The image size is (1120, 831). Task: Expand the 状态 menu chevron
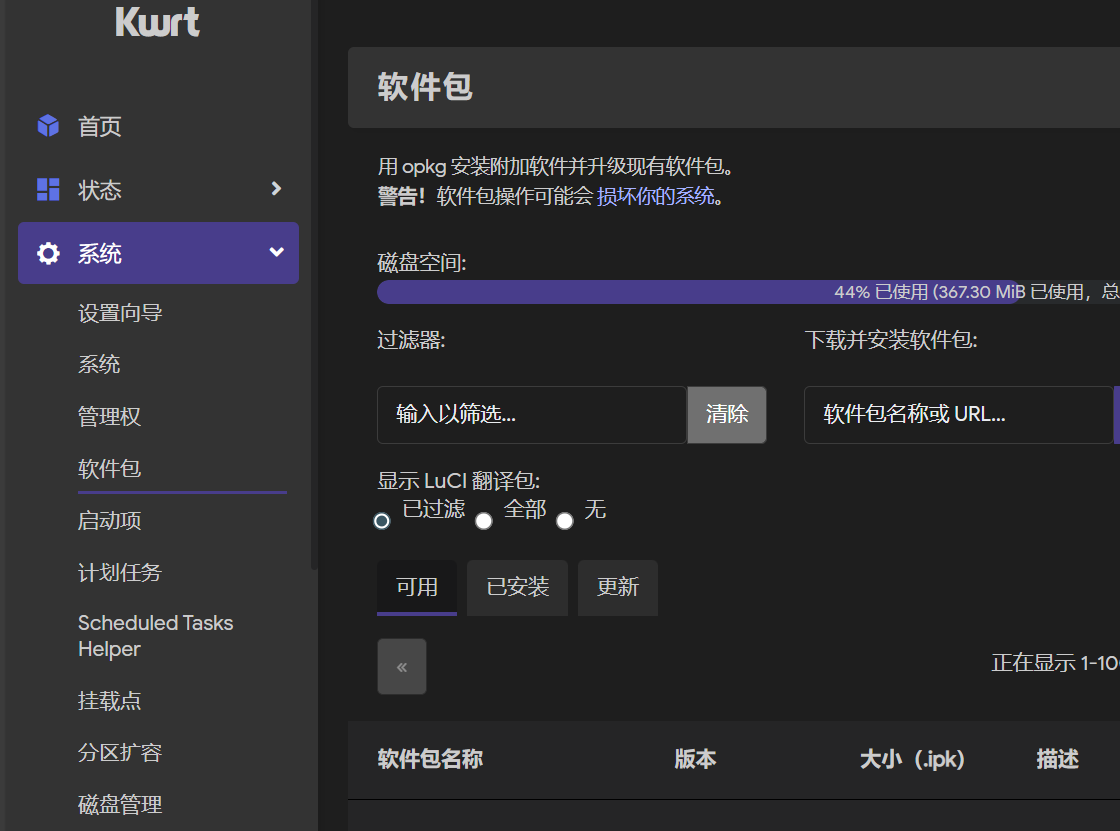[276, 189]
